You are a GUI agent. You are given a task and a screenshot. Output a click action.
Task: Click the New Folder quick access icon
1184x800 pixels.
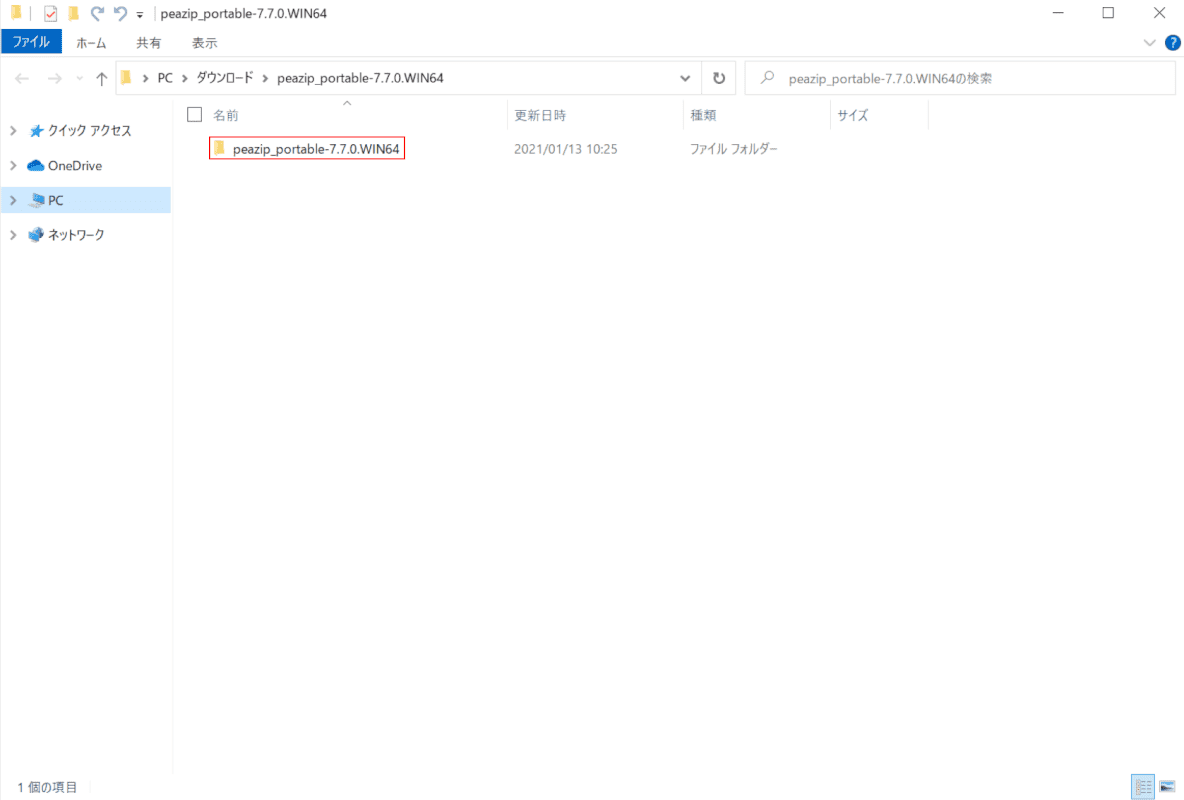73,14
